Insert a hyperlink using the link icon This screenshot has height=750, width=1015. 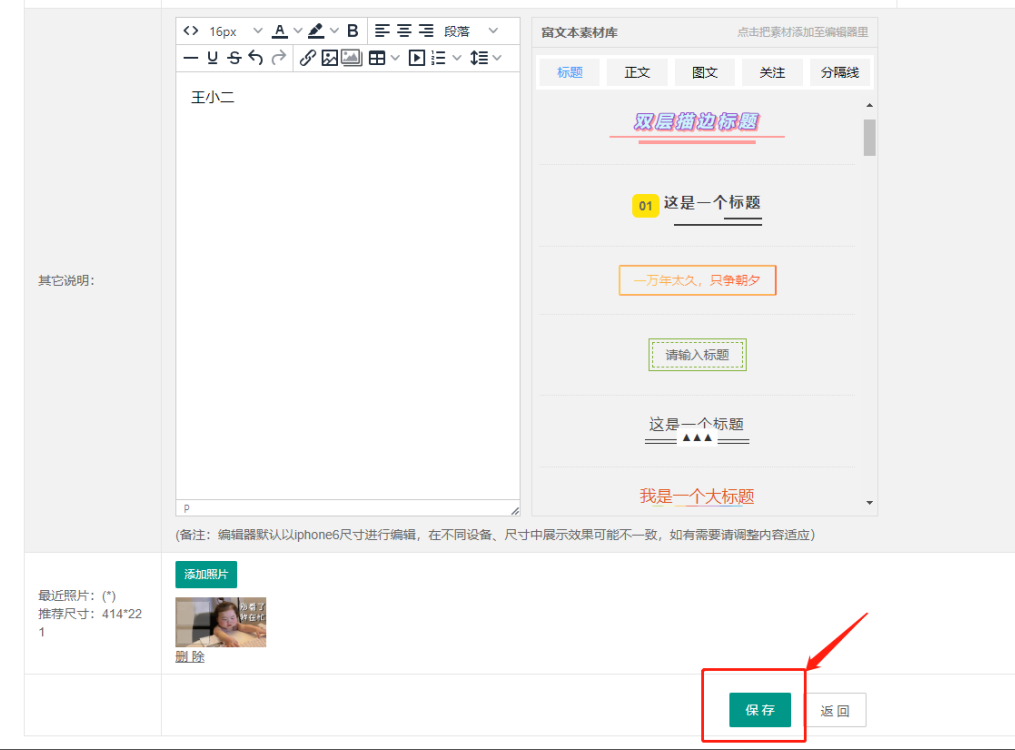point(308,58)
